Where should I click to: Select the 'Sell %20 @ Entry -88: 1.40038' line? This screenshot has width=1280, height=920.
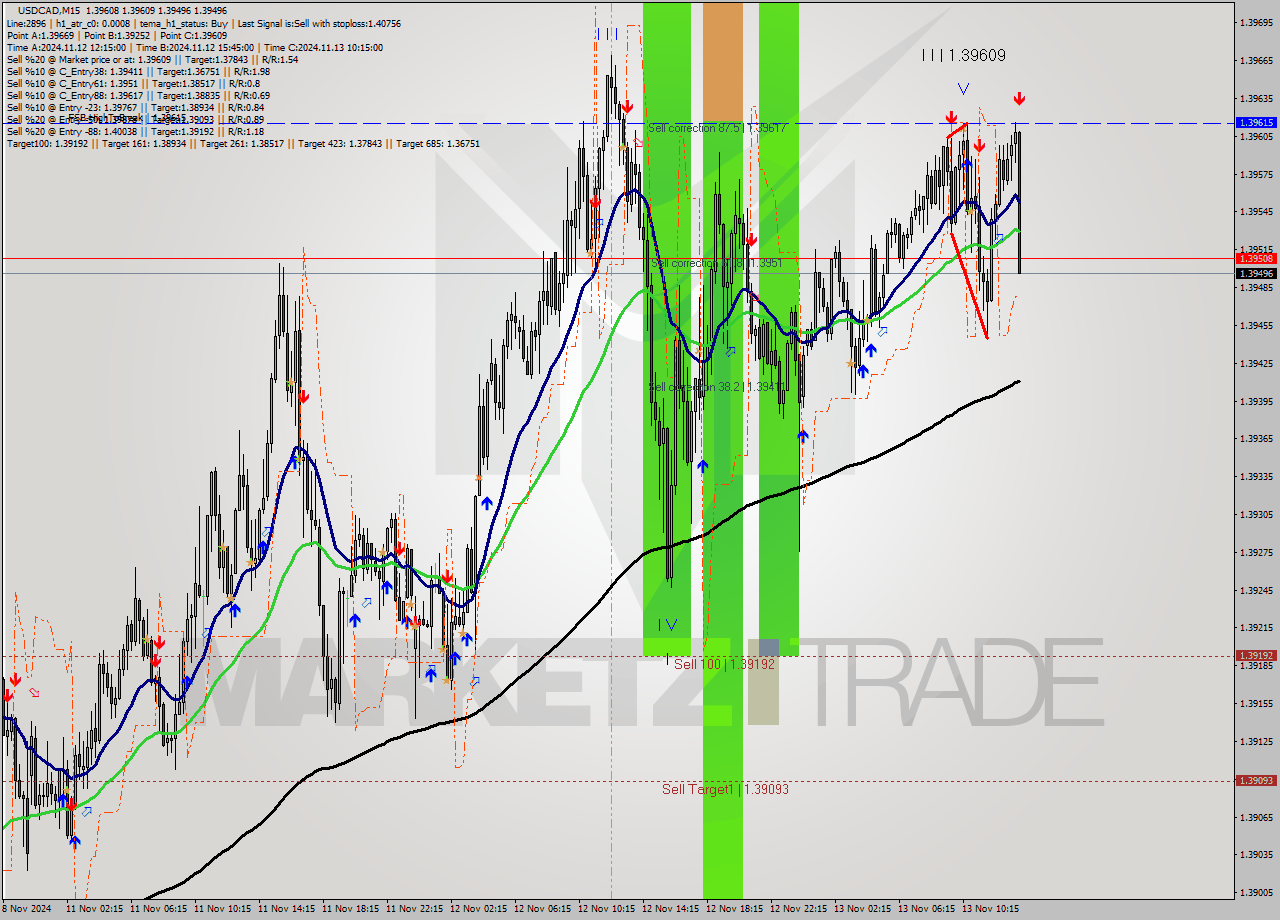pos(135,131)
